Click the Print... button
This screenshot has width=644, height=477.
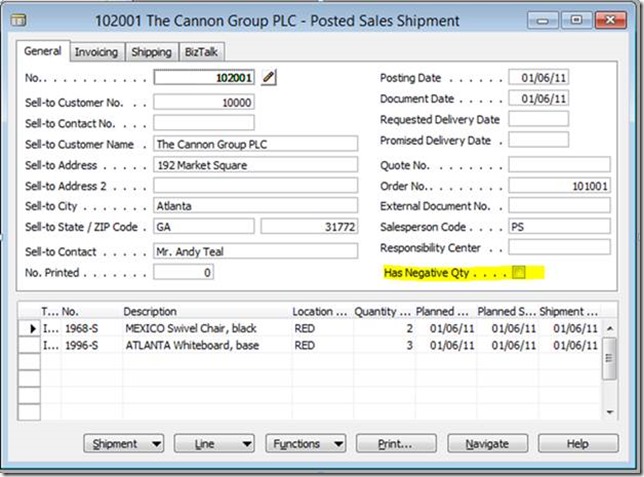[396, 444]
